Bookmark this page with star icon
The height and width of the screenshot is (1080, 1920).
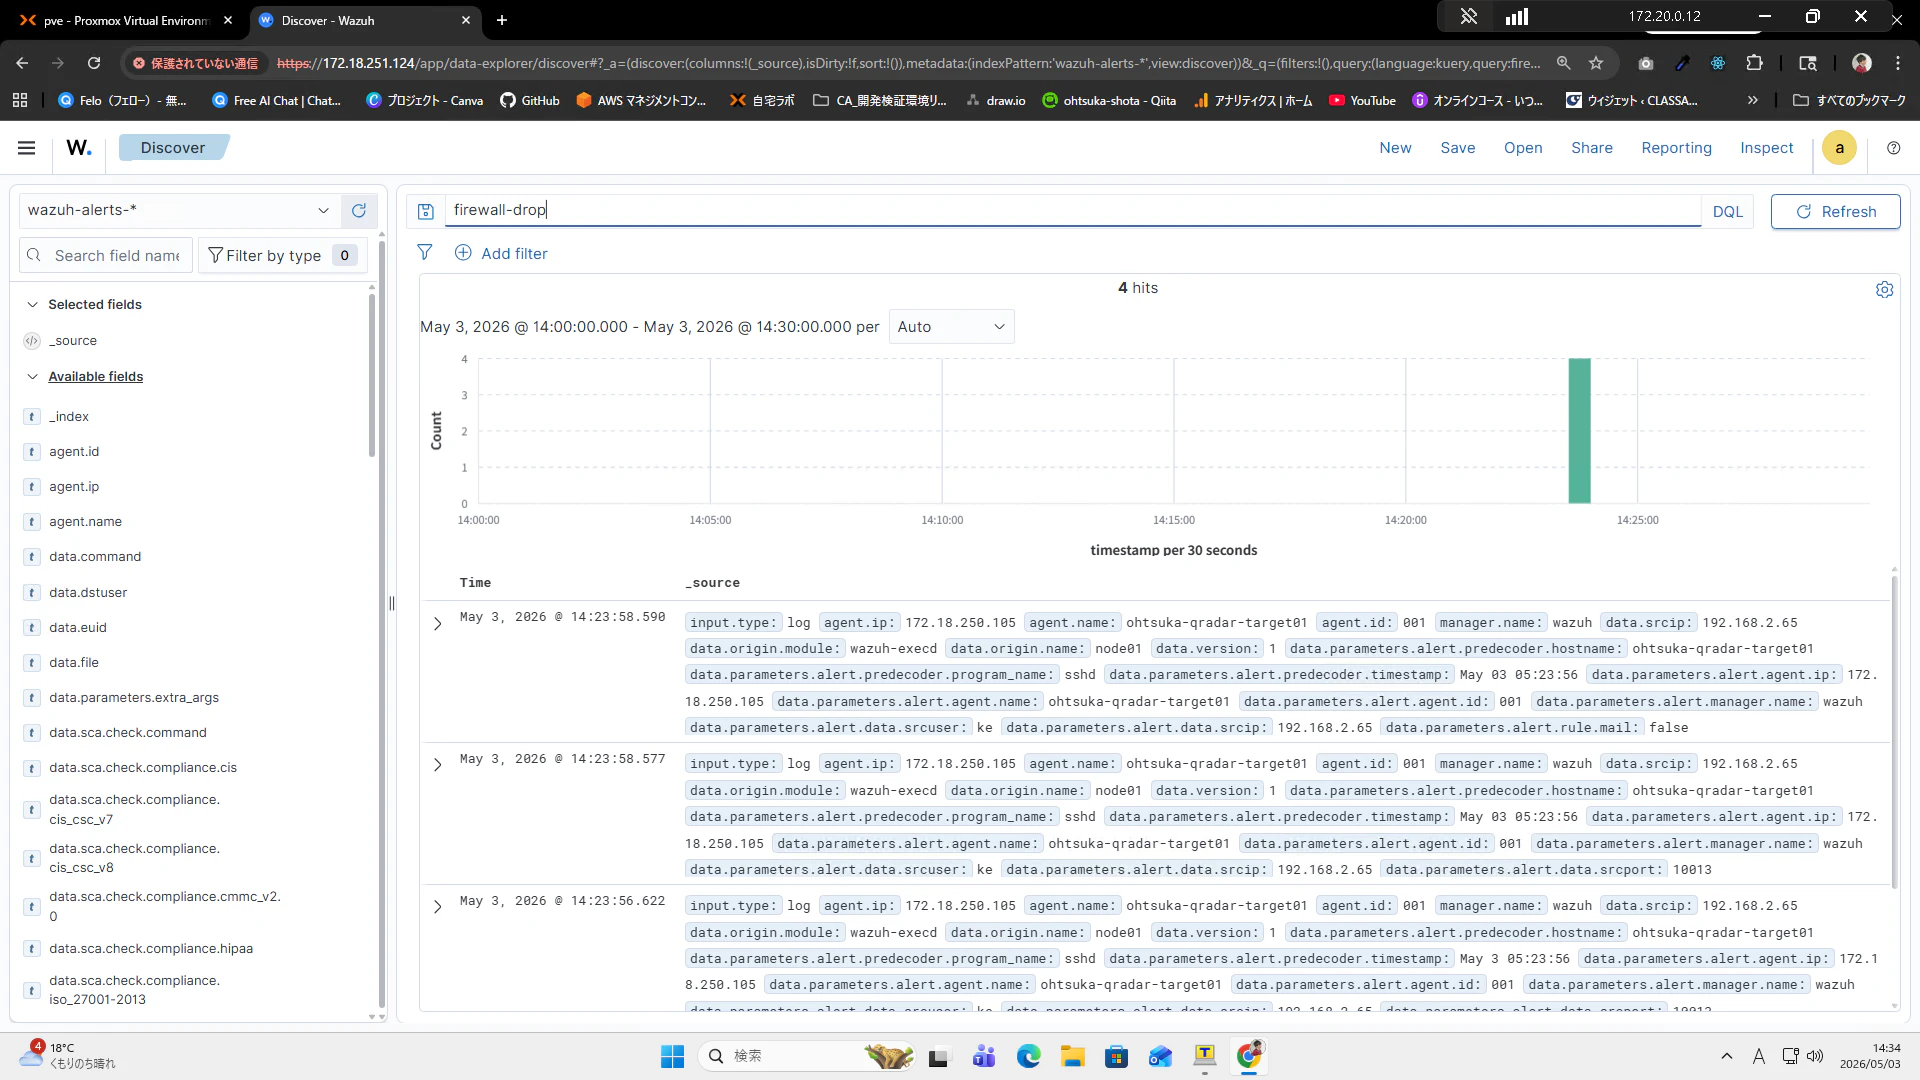tap(1596, 63)
